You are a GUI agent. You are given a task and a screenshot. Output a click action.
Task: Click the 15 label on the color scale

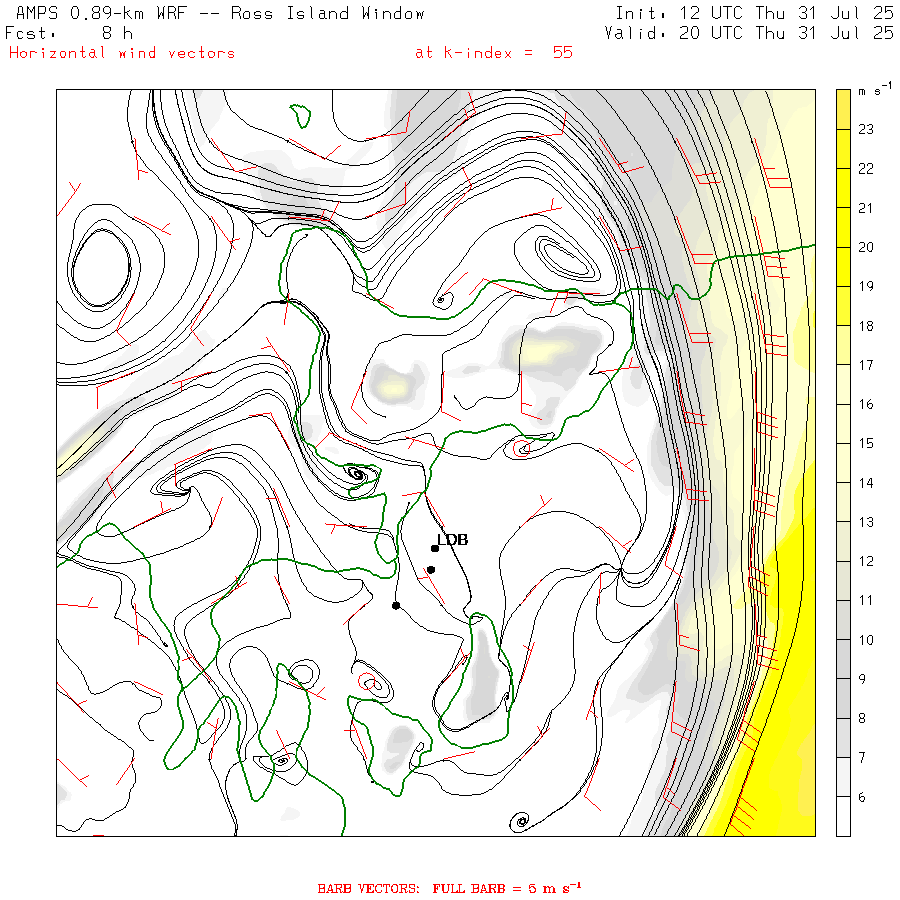[866, 444]
